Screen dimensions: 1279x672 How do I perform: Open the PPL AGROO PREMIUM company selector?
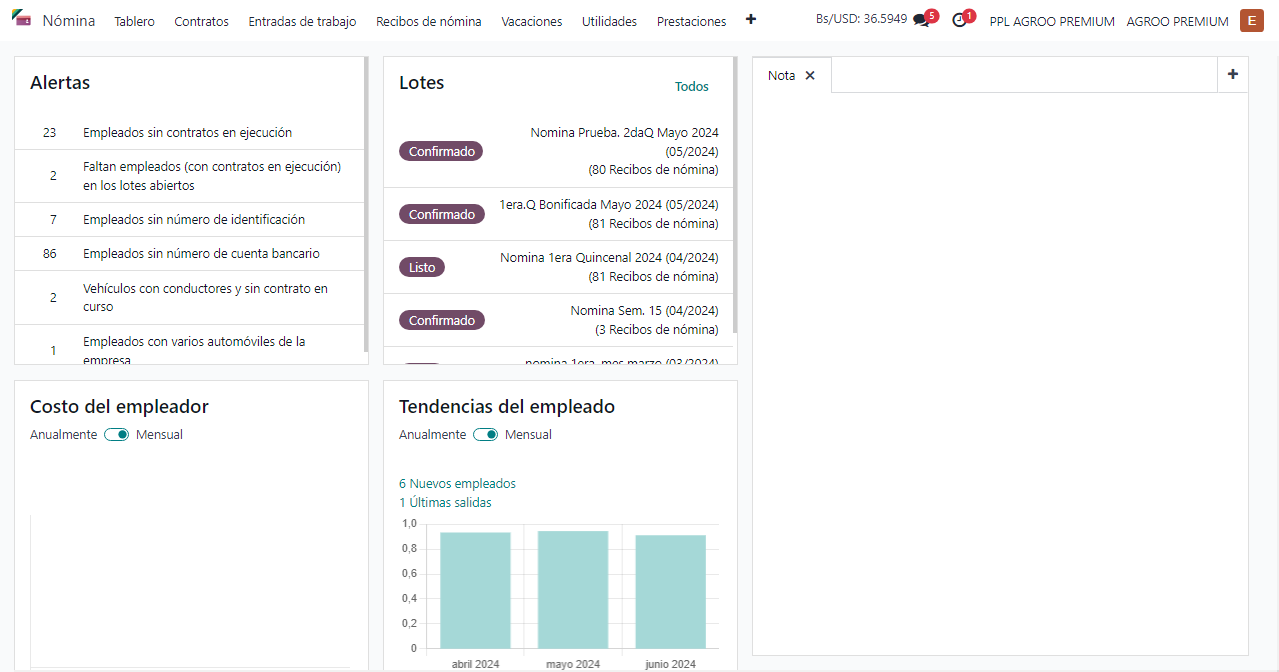[1051, 21]
